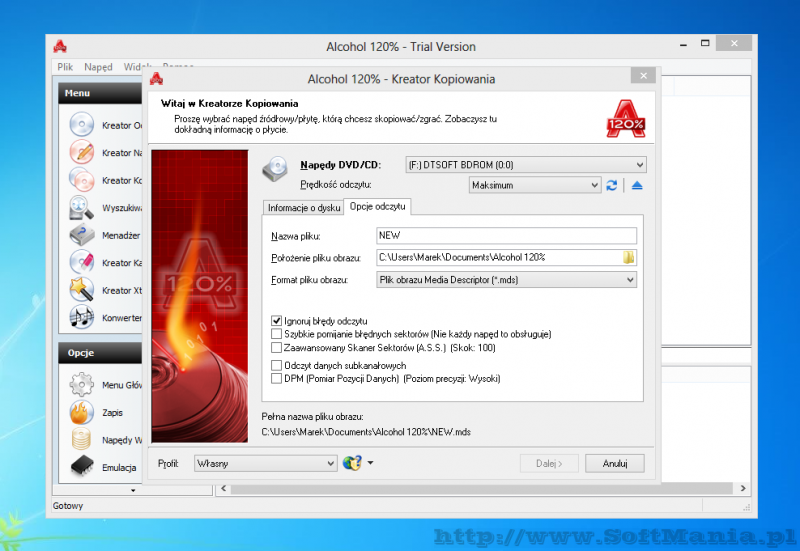800x551 pixels.
Task: Click the Konwerter label in sidebar
Action: pos(122,318)
